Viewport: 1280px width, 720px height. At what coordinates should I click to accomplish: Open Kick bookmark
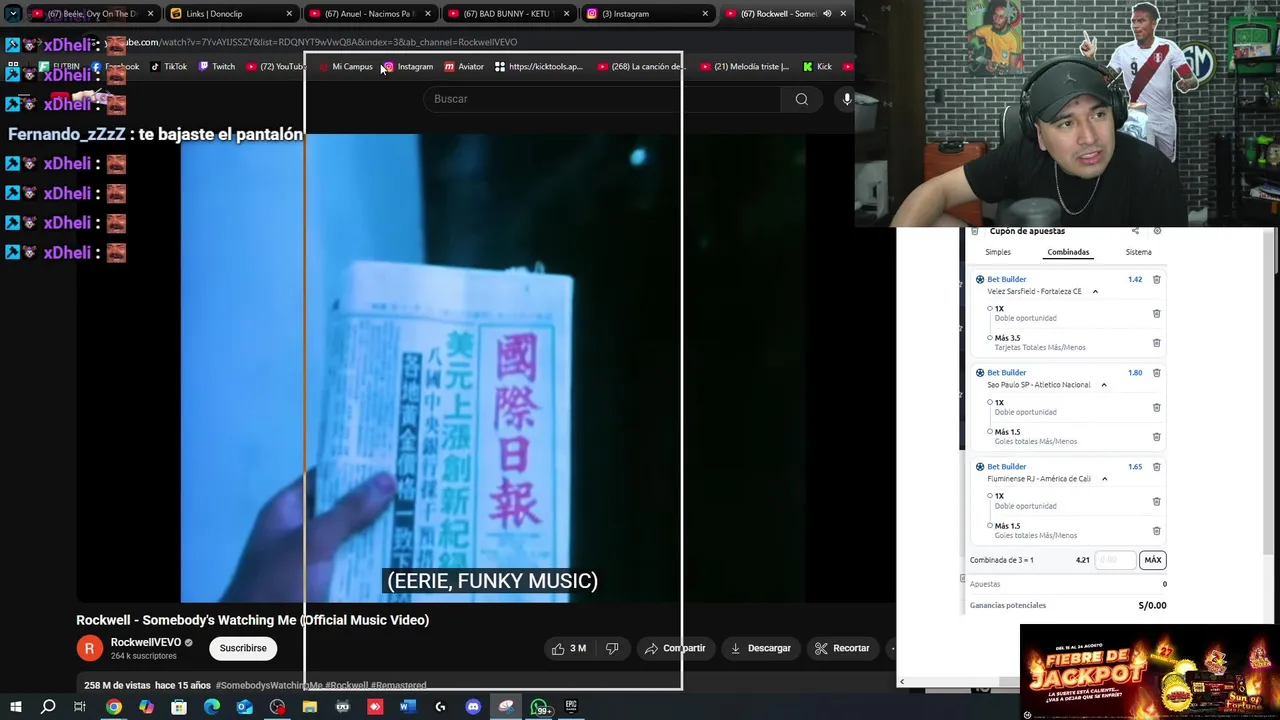818,67
